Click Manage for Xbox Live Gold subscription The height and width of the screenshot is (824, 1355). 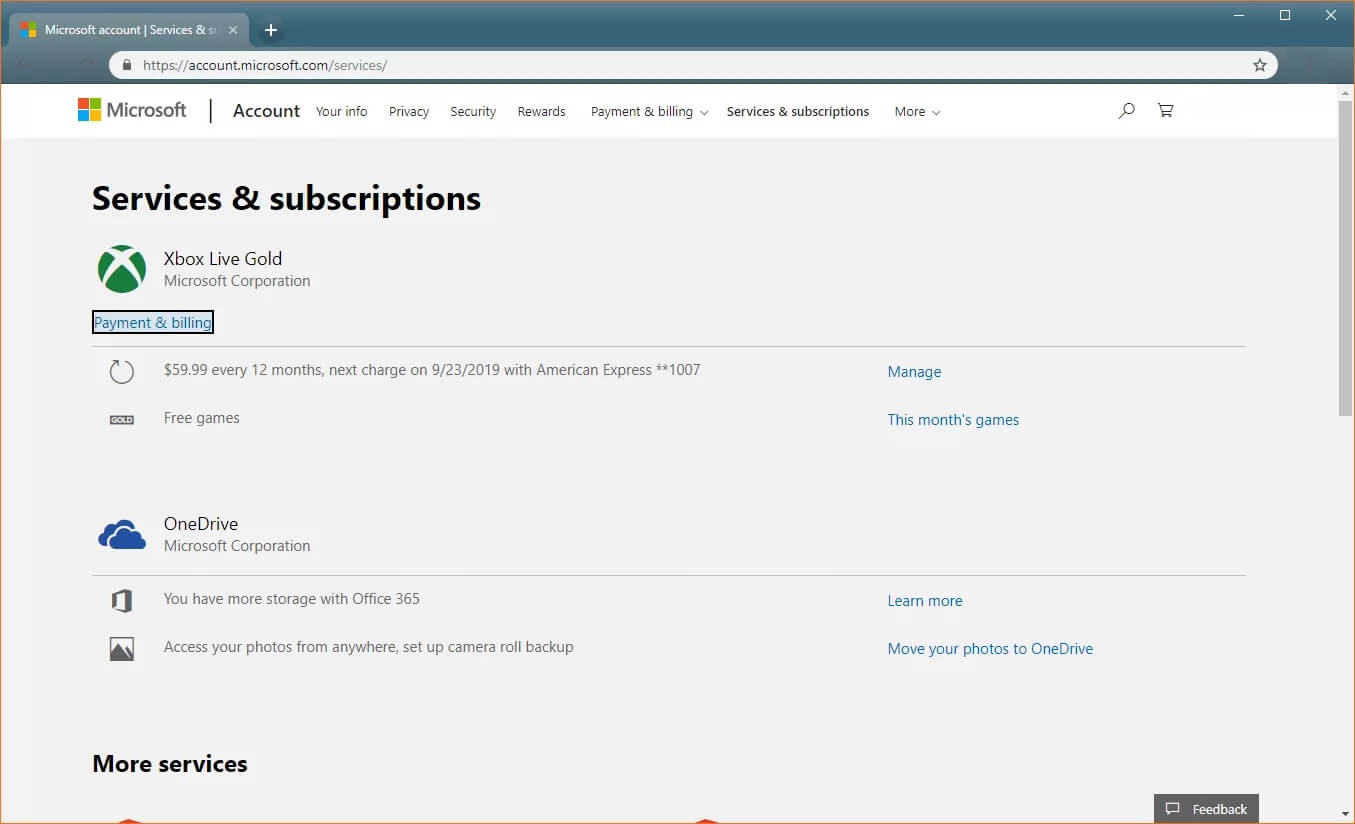(x=914, y=372)
